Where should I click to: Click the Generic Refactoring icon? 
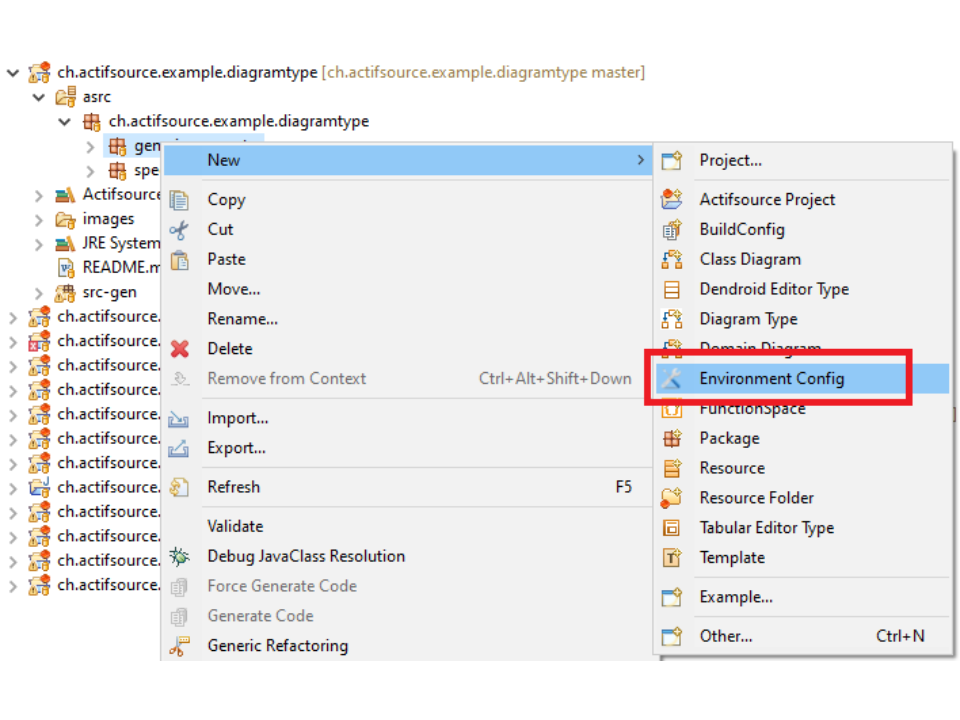coord(180,647)
